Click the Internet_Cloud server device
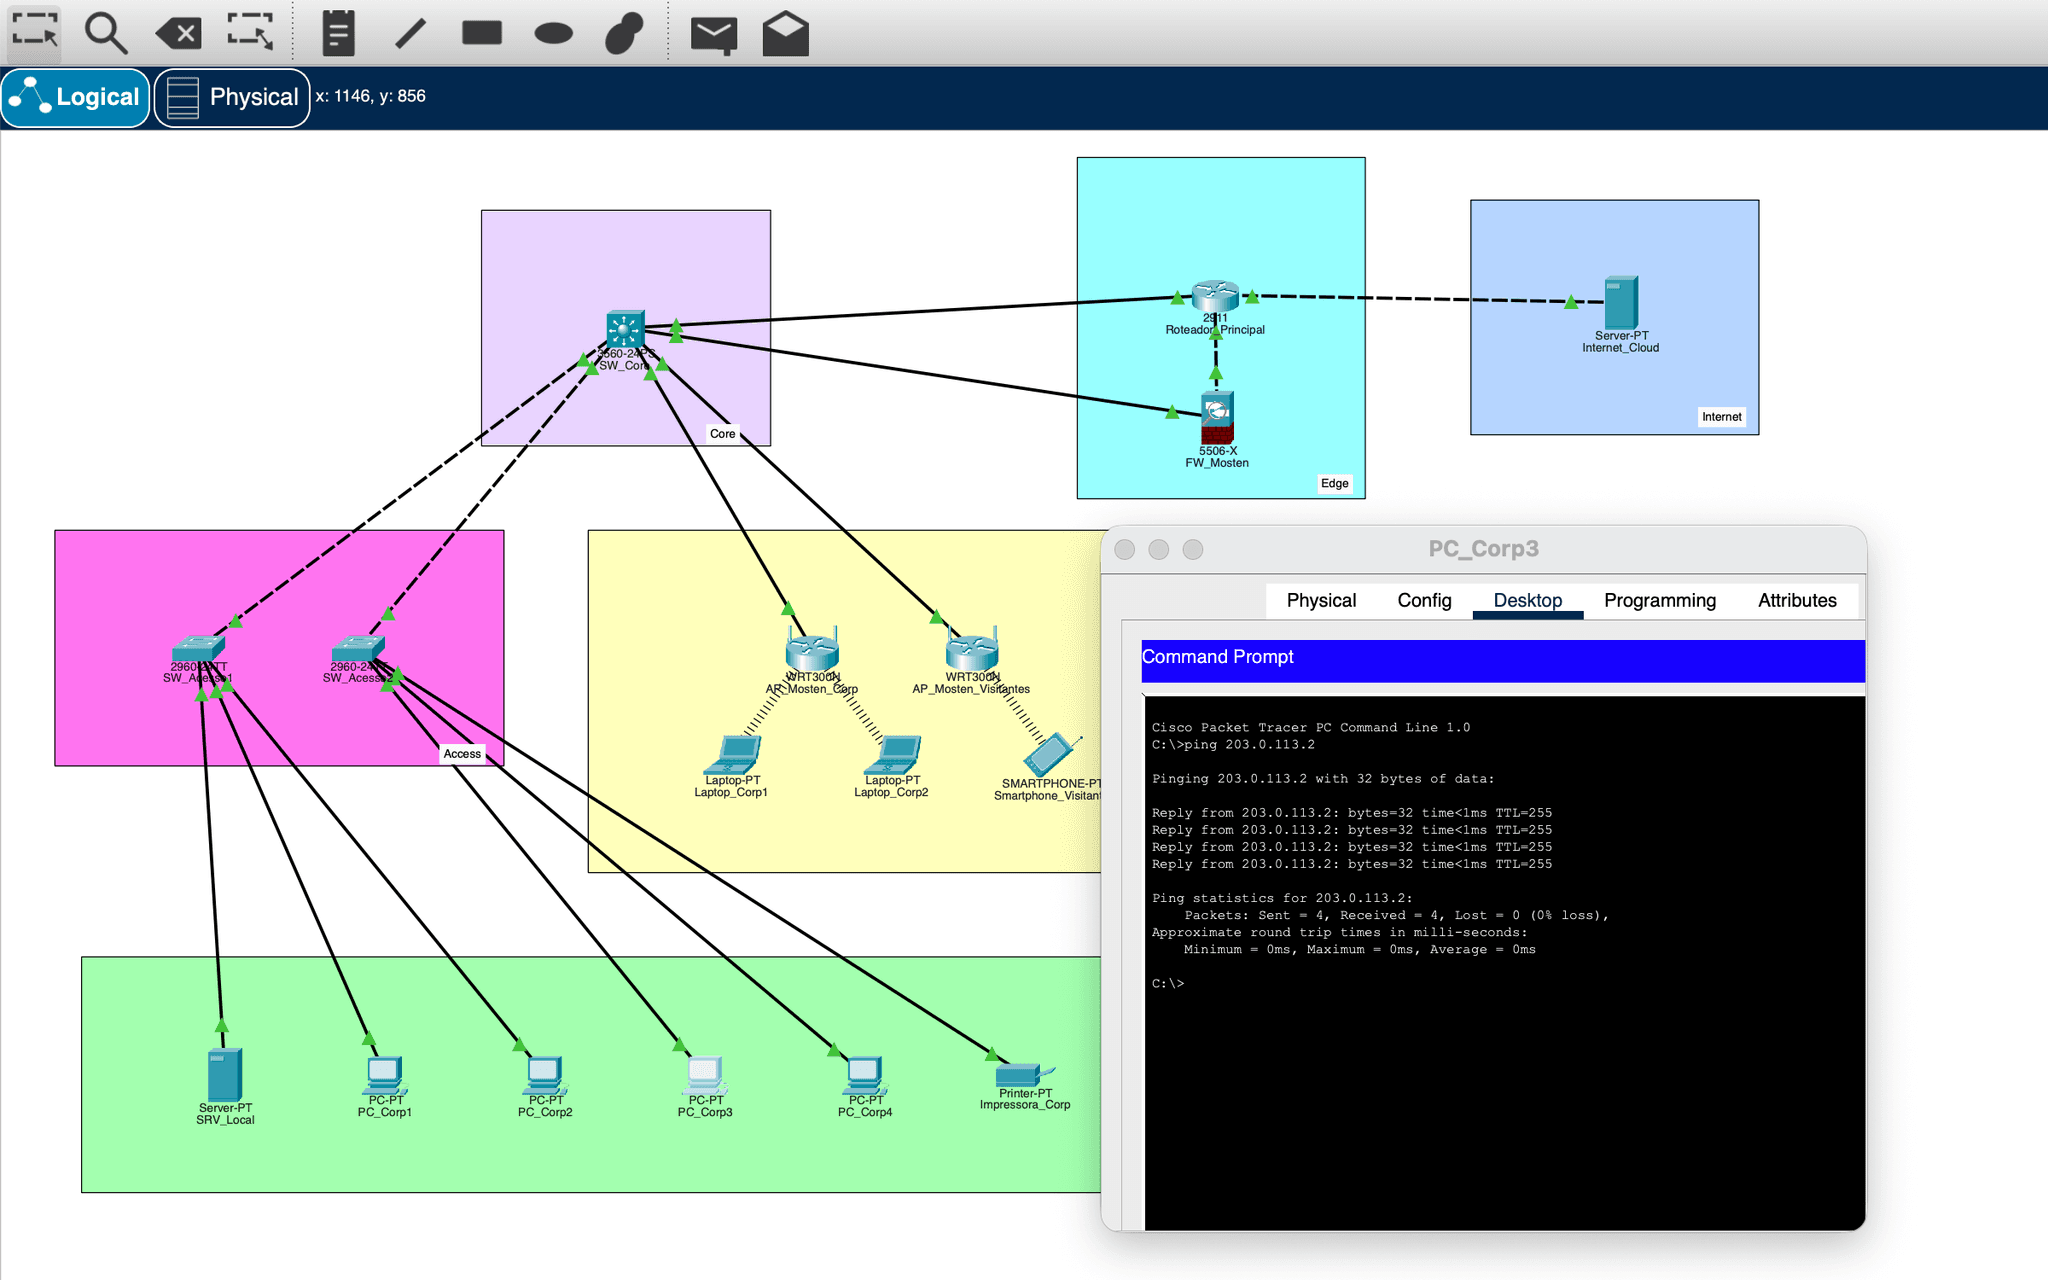This screenshot has height=1280, width=2048. (x=1621, y=303)
